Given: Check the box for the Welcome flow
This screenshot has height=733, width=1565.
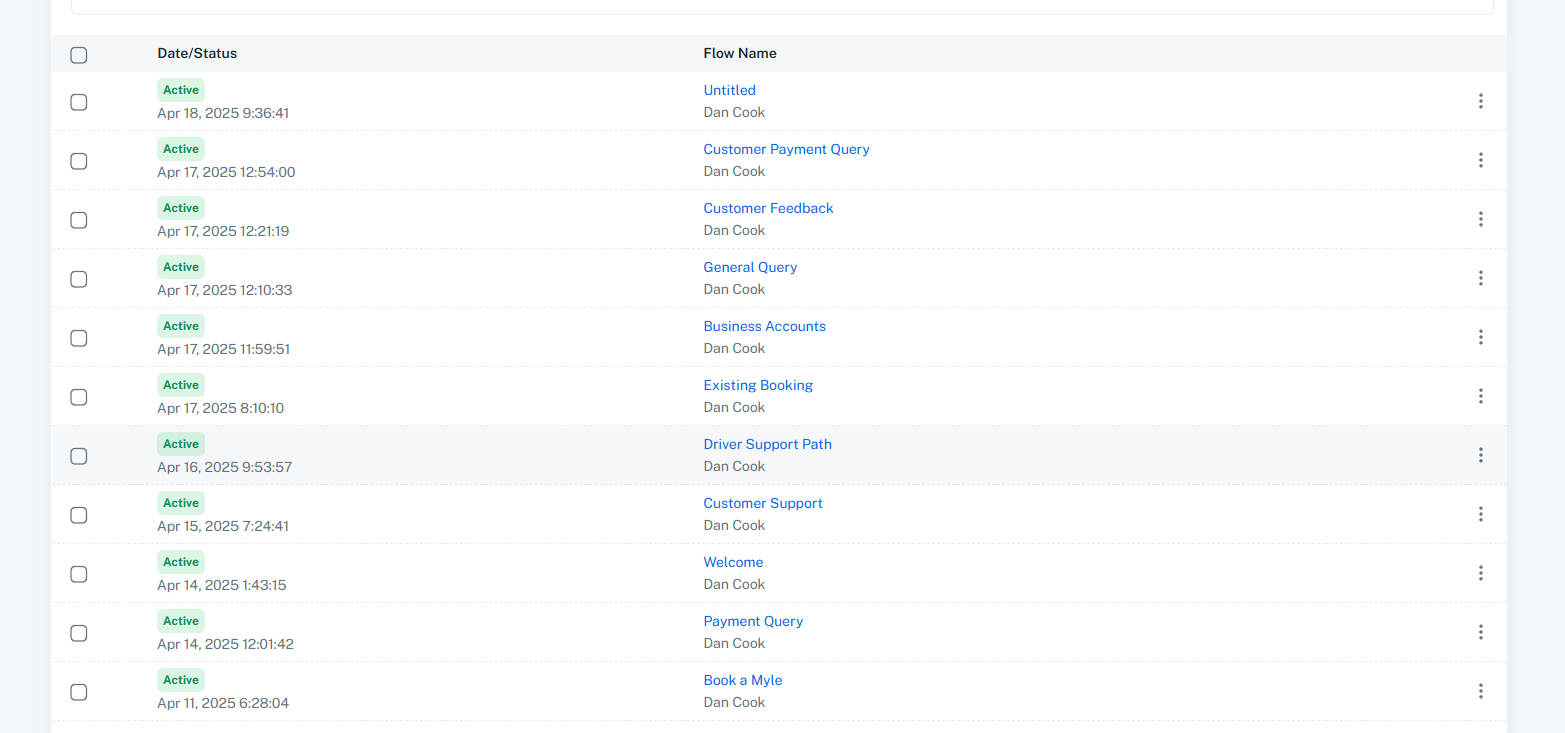Looking at the screenshot, I should [79, 574].
